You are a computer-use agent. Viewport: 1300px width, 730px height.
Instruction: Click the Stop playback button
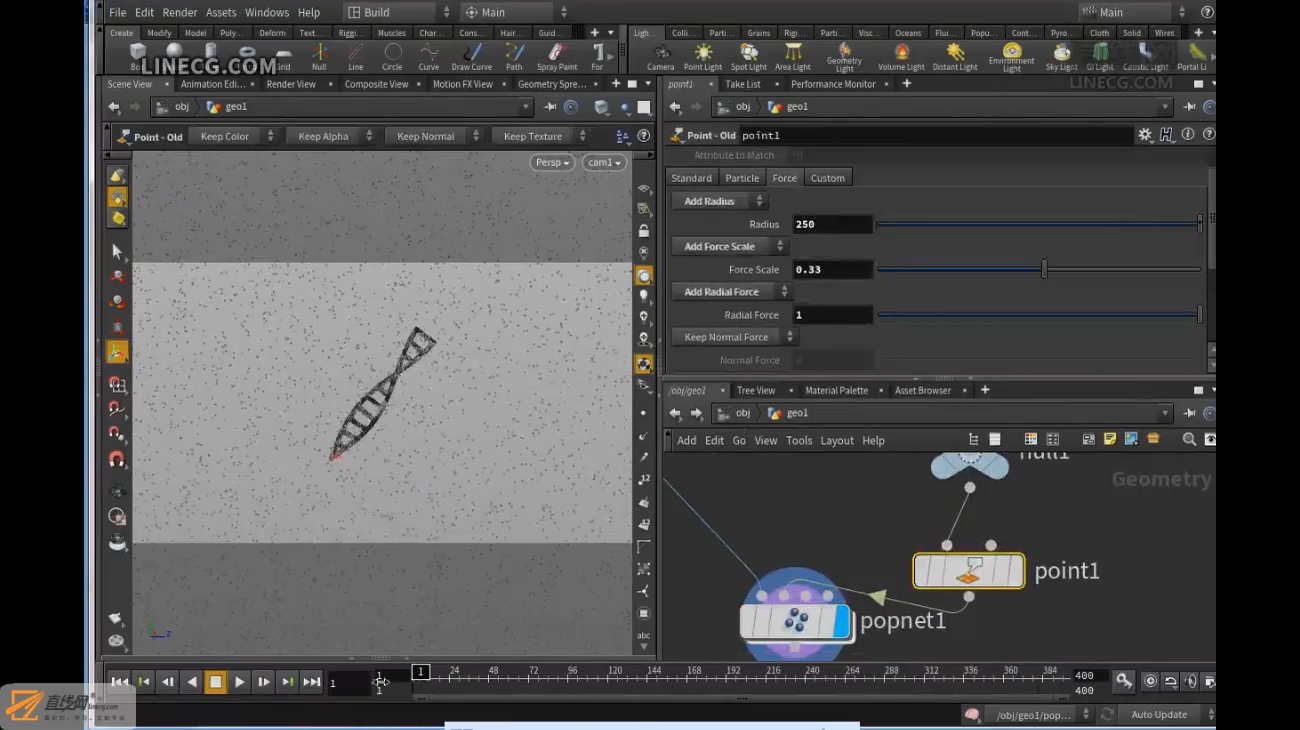click(x=215, y=682)
